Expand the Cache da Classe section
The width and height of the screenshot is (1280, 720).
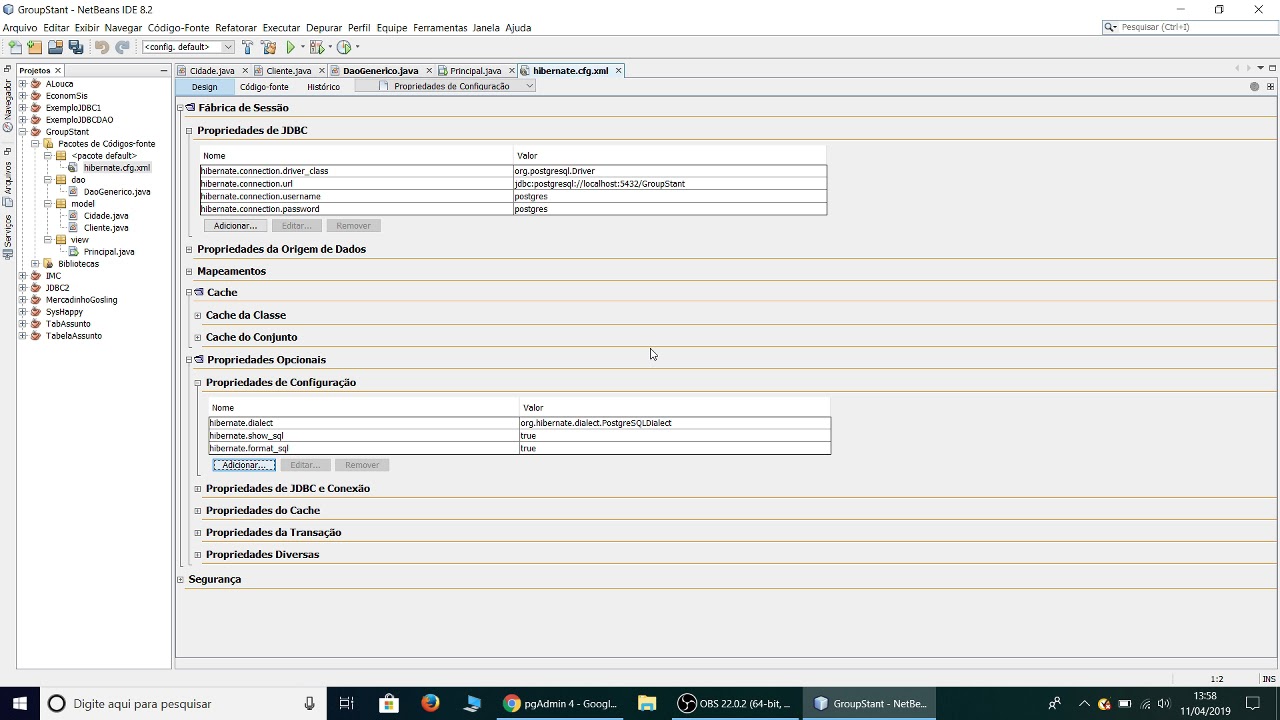click(x=198, y=315)
